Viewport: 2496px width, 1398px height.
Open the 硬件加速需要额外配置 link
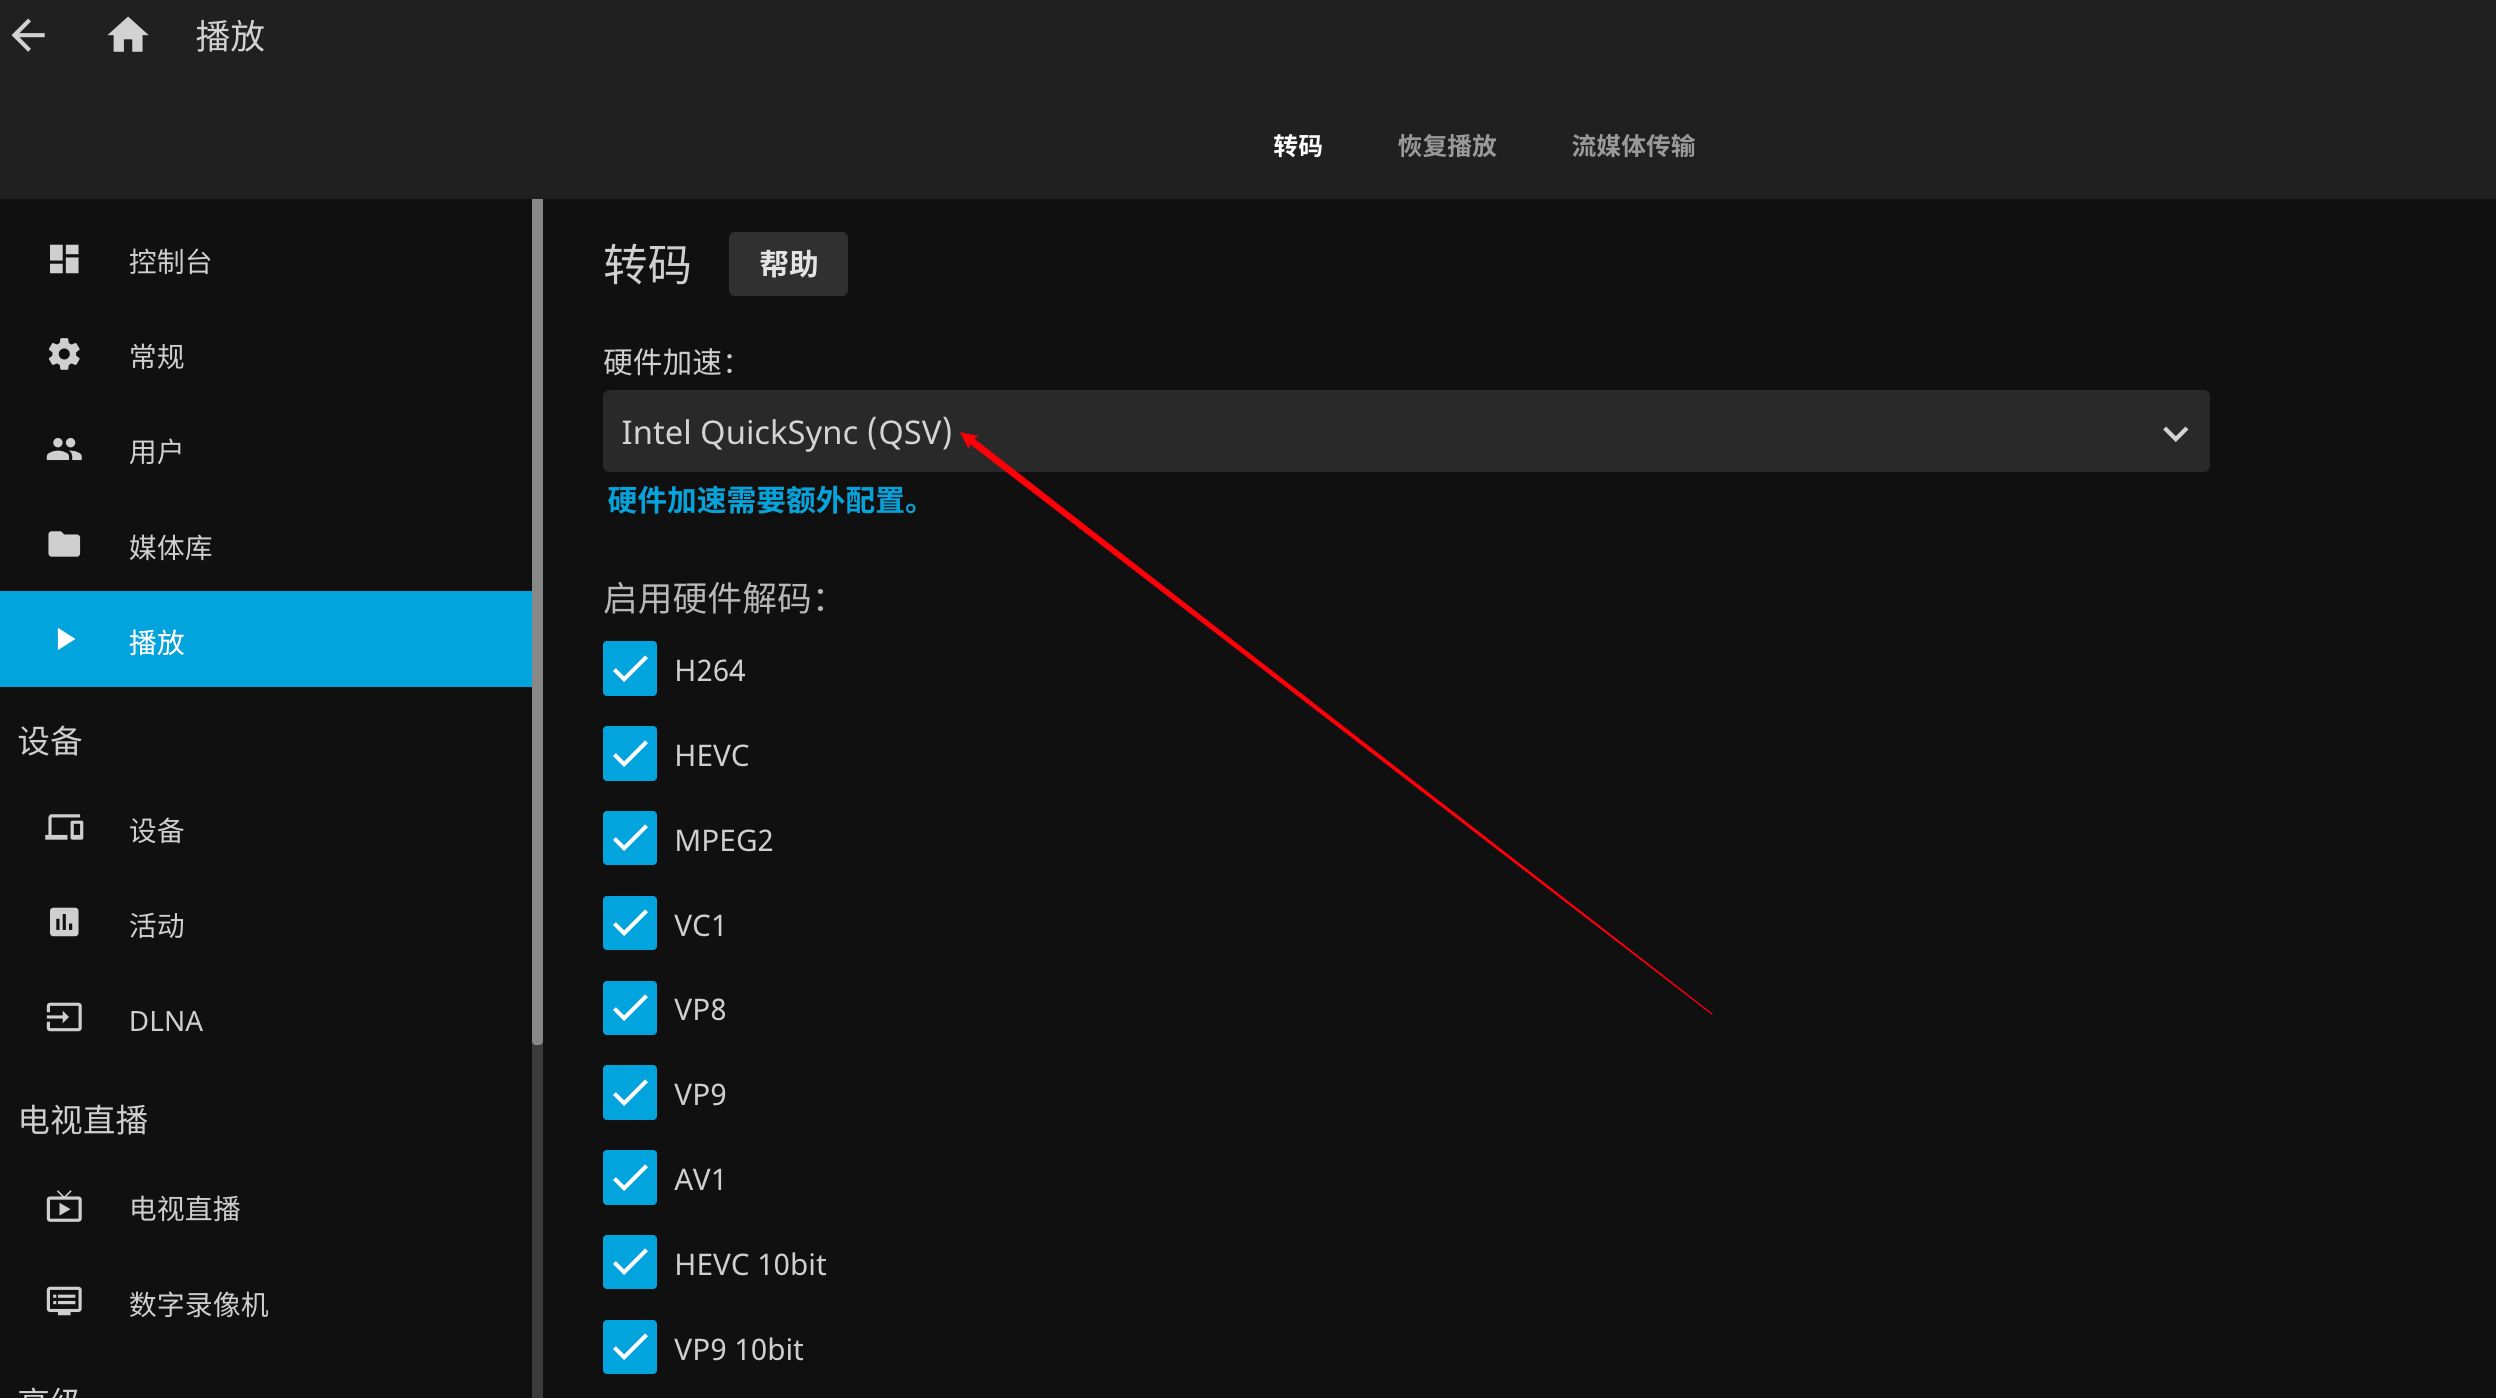point(764,500)
